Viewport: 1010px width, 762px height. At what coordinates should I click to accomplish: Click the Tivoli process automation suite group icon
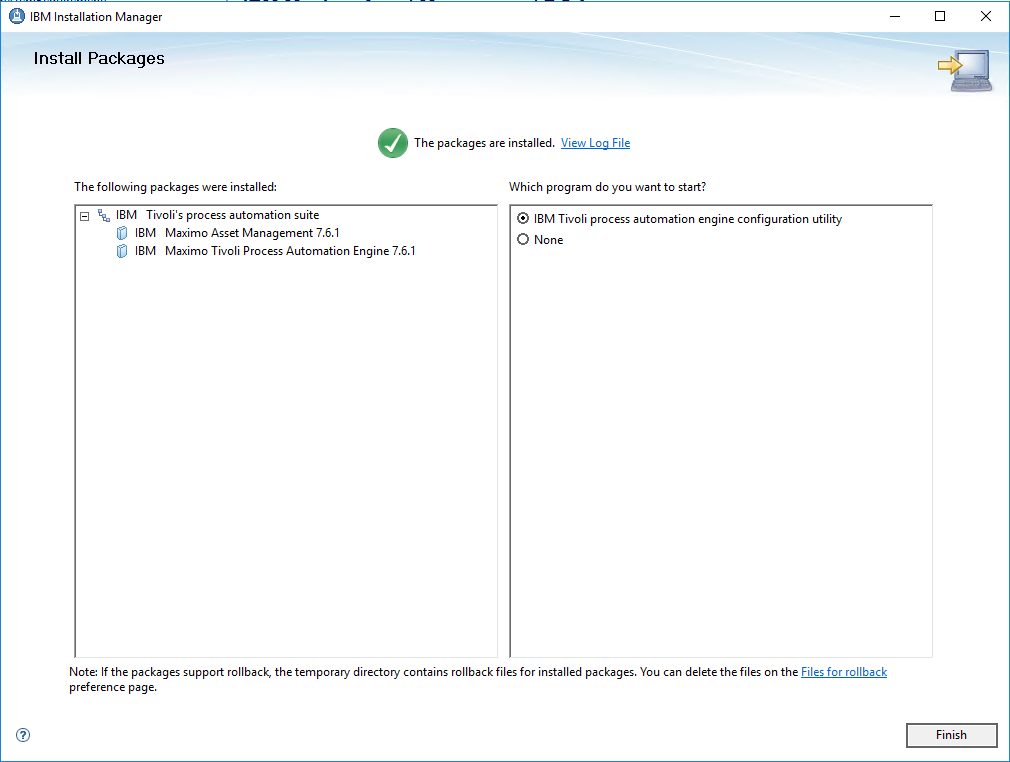pos(104,215)
